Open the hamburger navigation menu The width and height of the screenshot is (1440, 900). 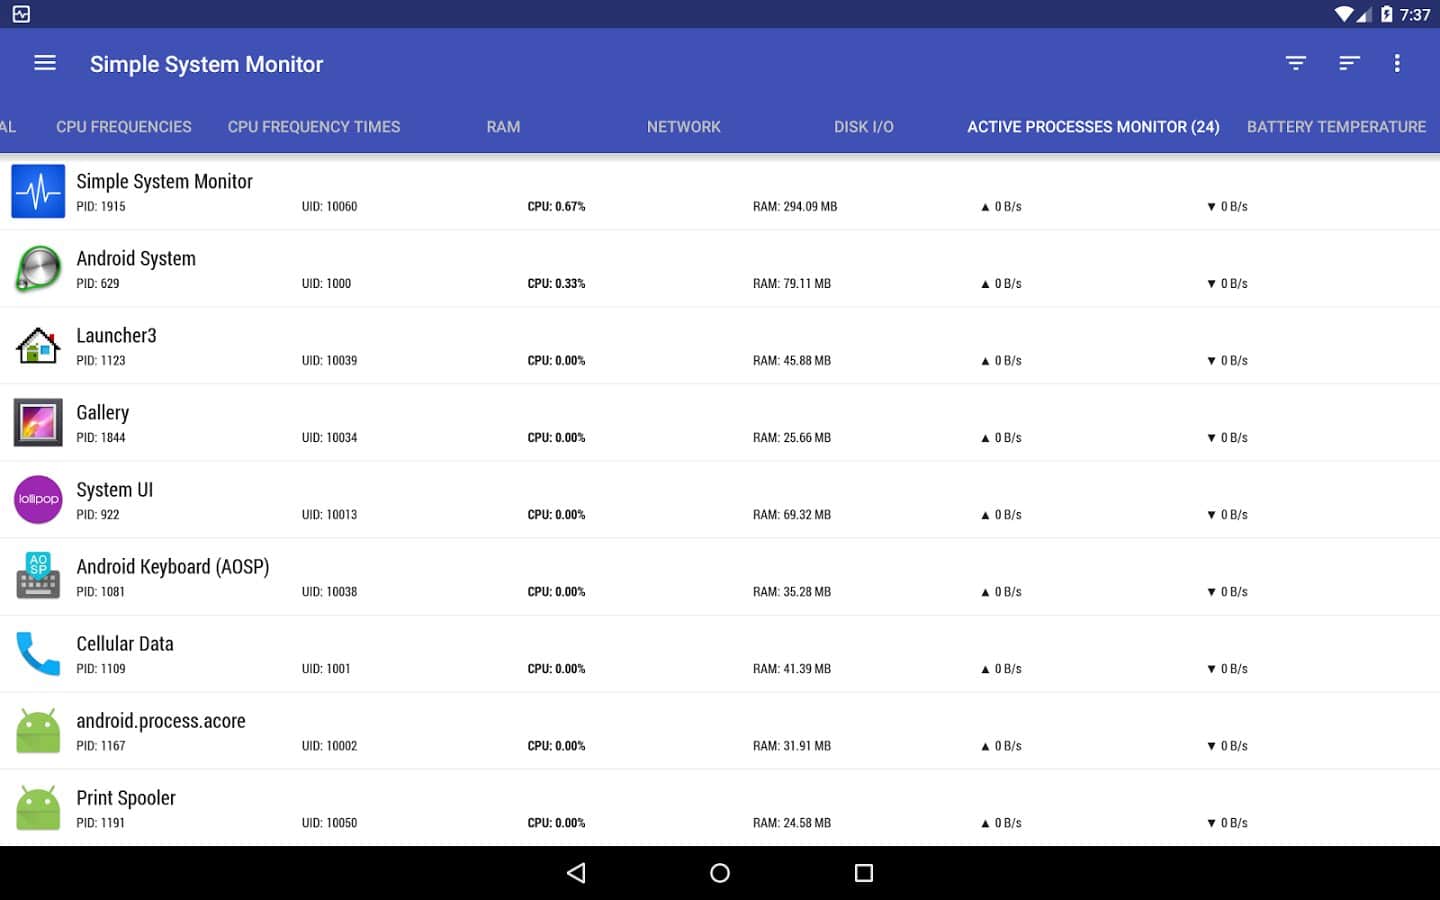[45, 63]
